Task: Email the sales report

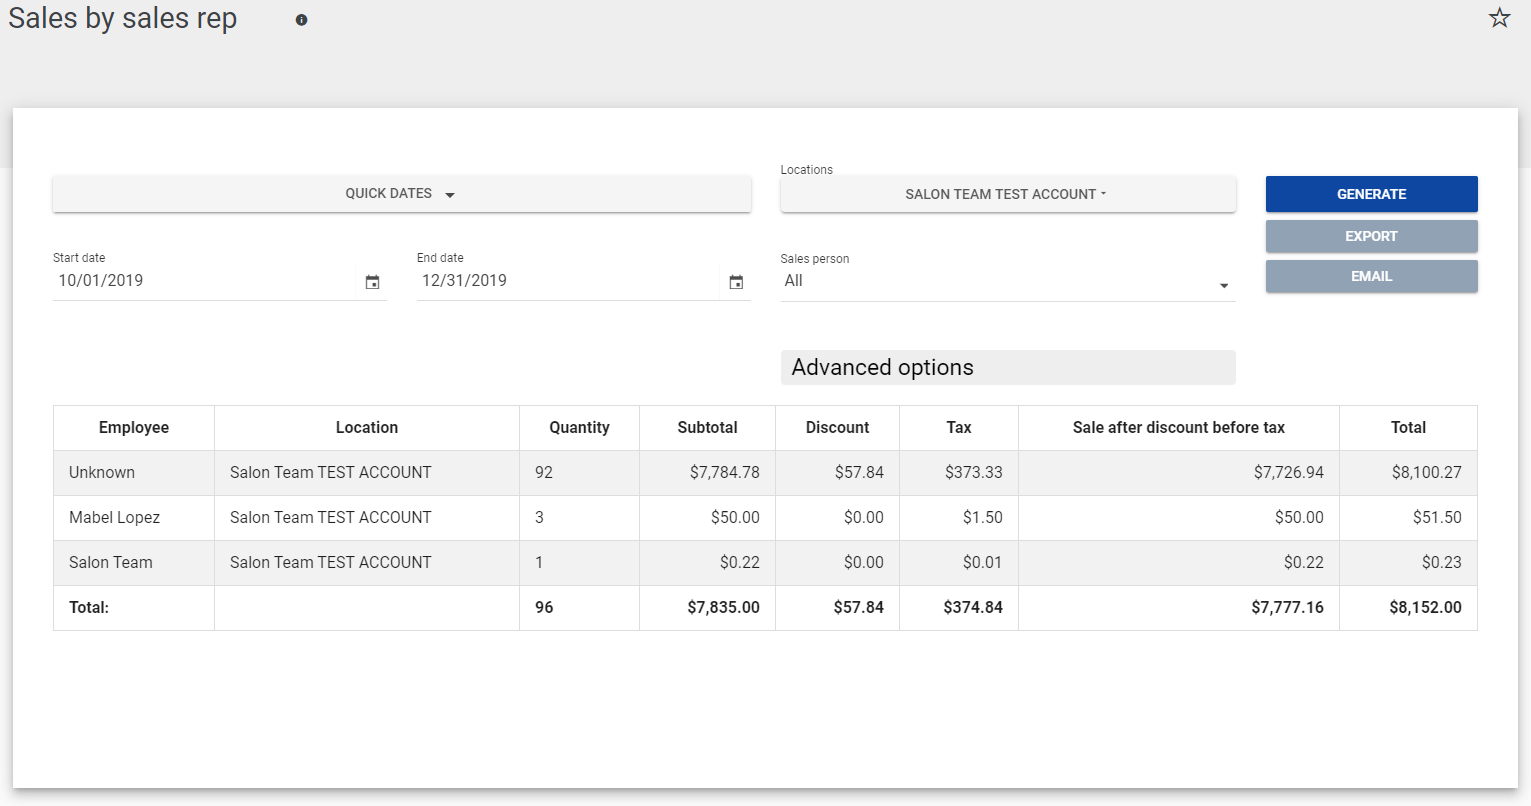Action: [x=1371, y=276]
